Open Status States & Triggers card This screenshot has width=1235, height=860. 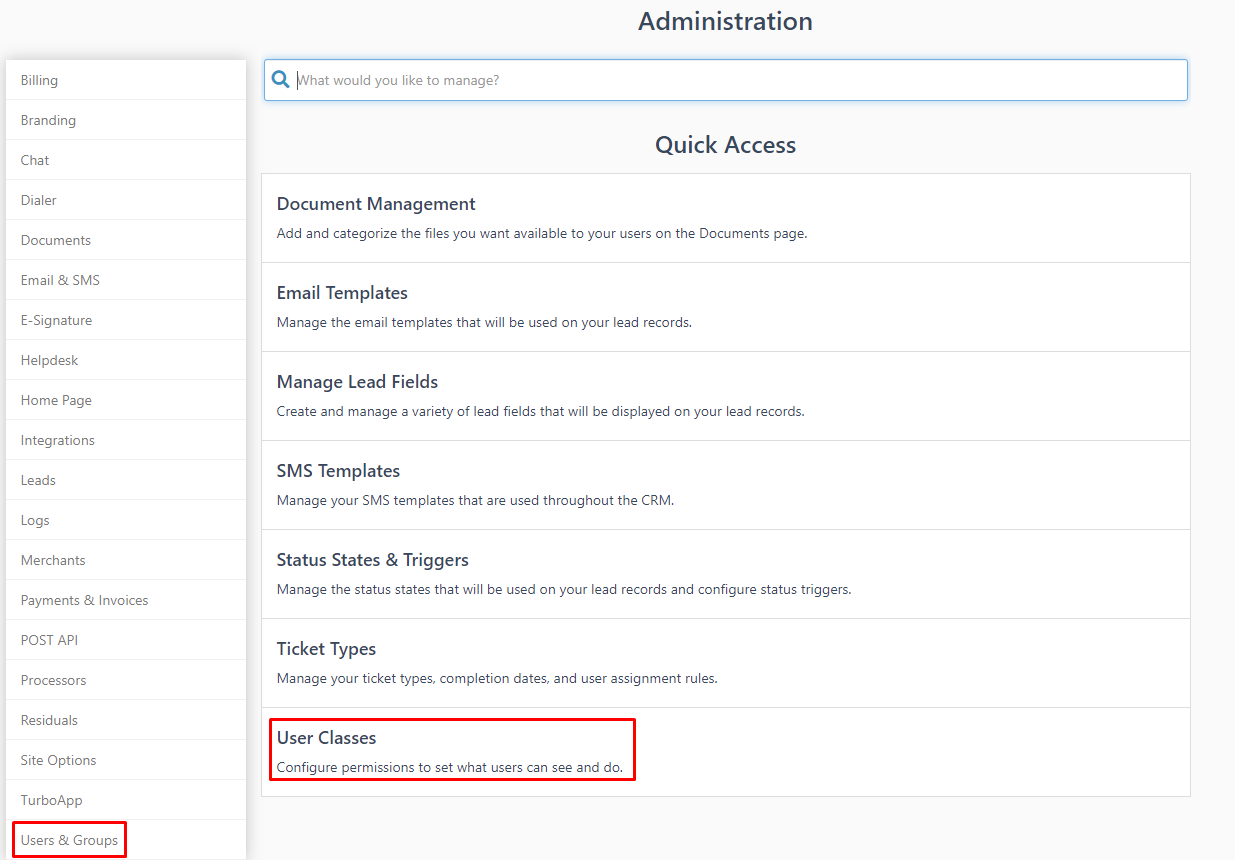point(726,574)
